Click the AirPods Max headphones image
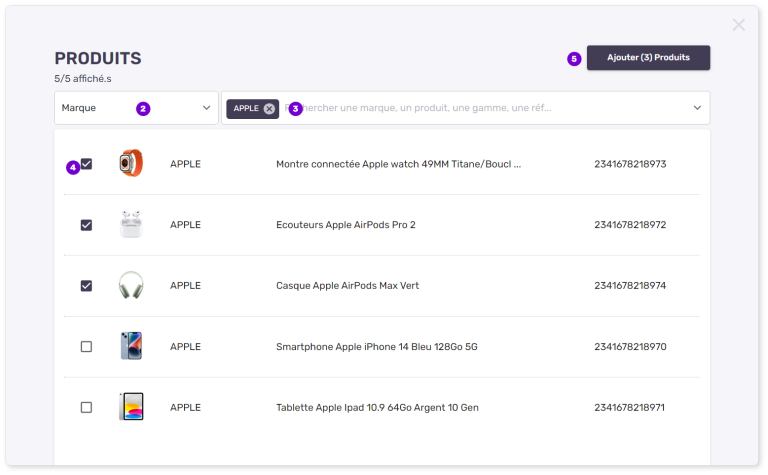 click(131, 286)
